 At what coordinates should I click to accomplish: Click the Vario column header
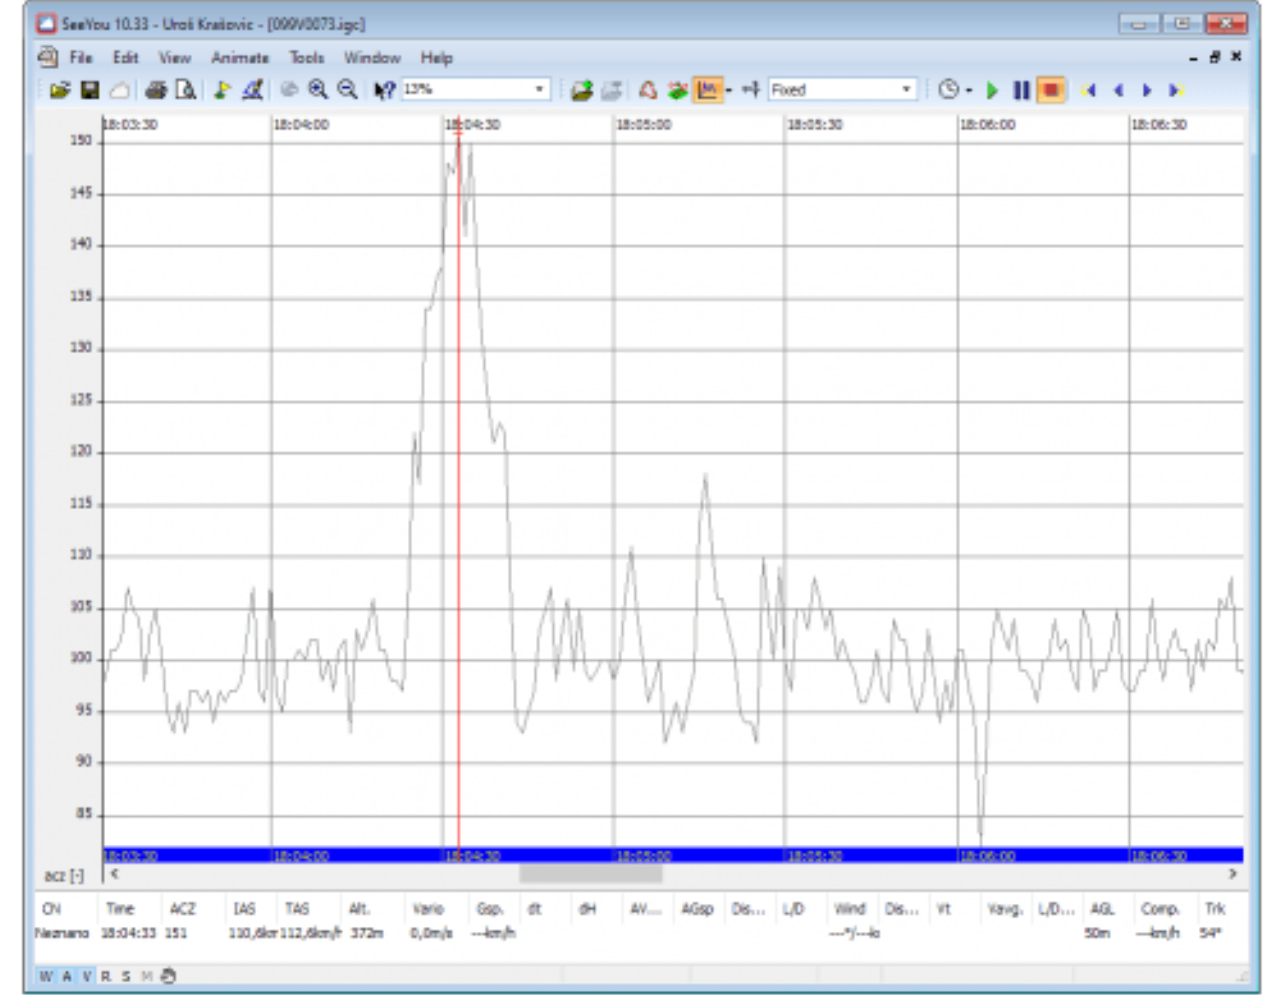(x=428, y=909)
